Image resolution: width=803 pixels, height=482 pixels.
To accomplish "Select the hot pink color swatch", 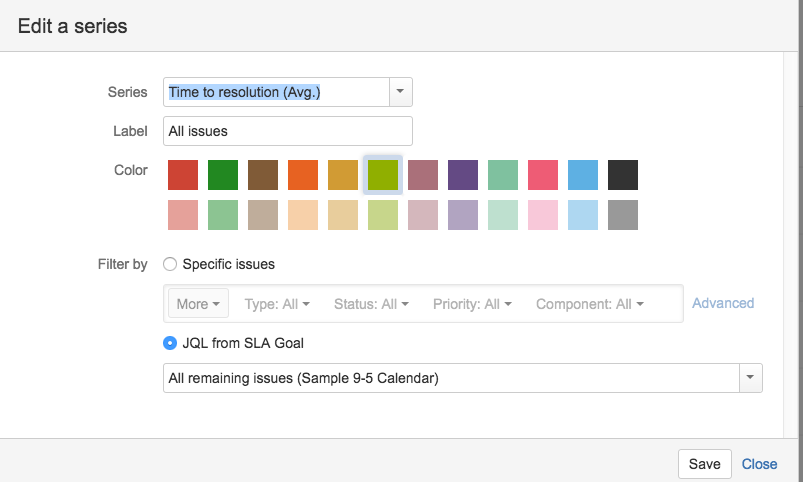I will point(543,175).
